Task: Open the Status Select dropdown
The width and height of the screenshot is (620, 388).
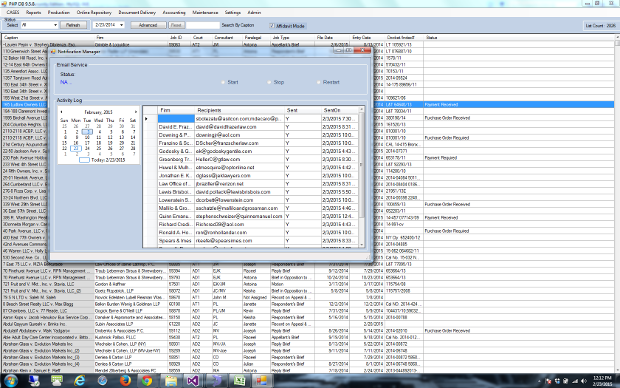Action: coord(55,25)
